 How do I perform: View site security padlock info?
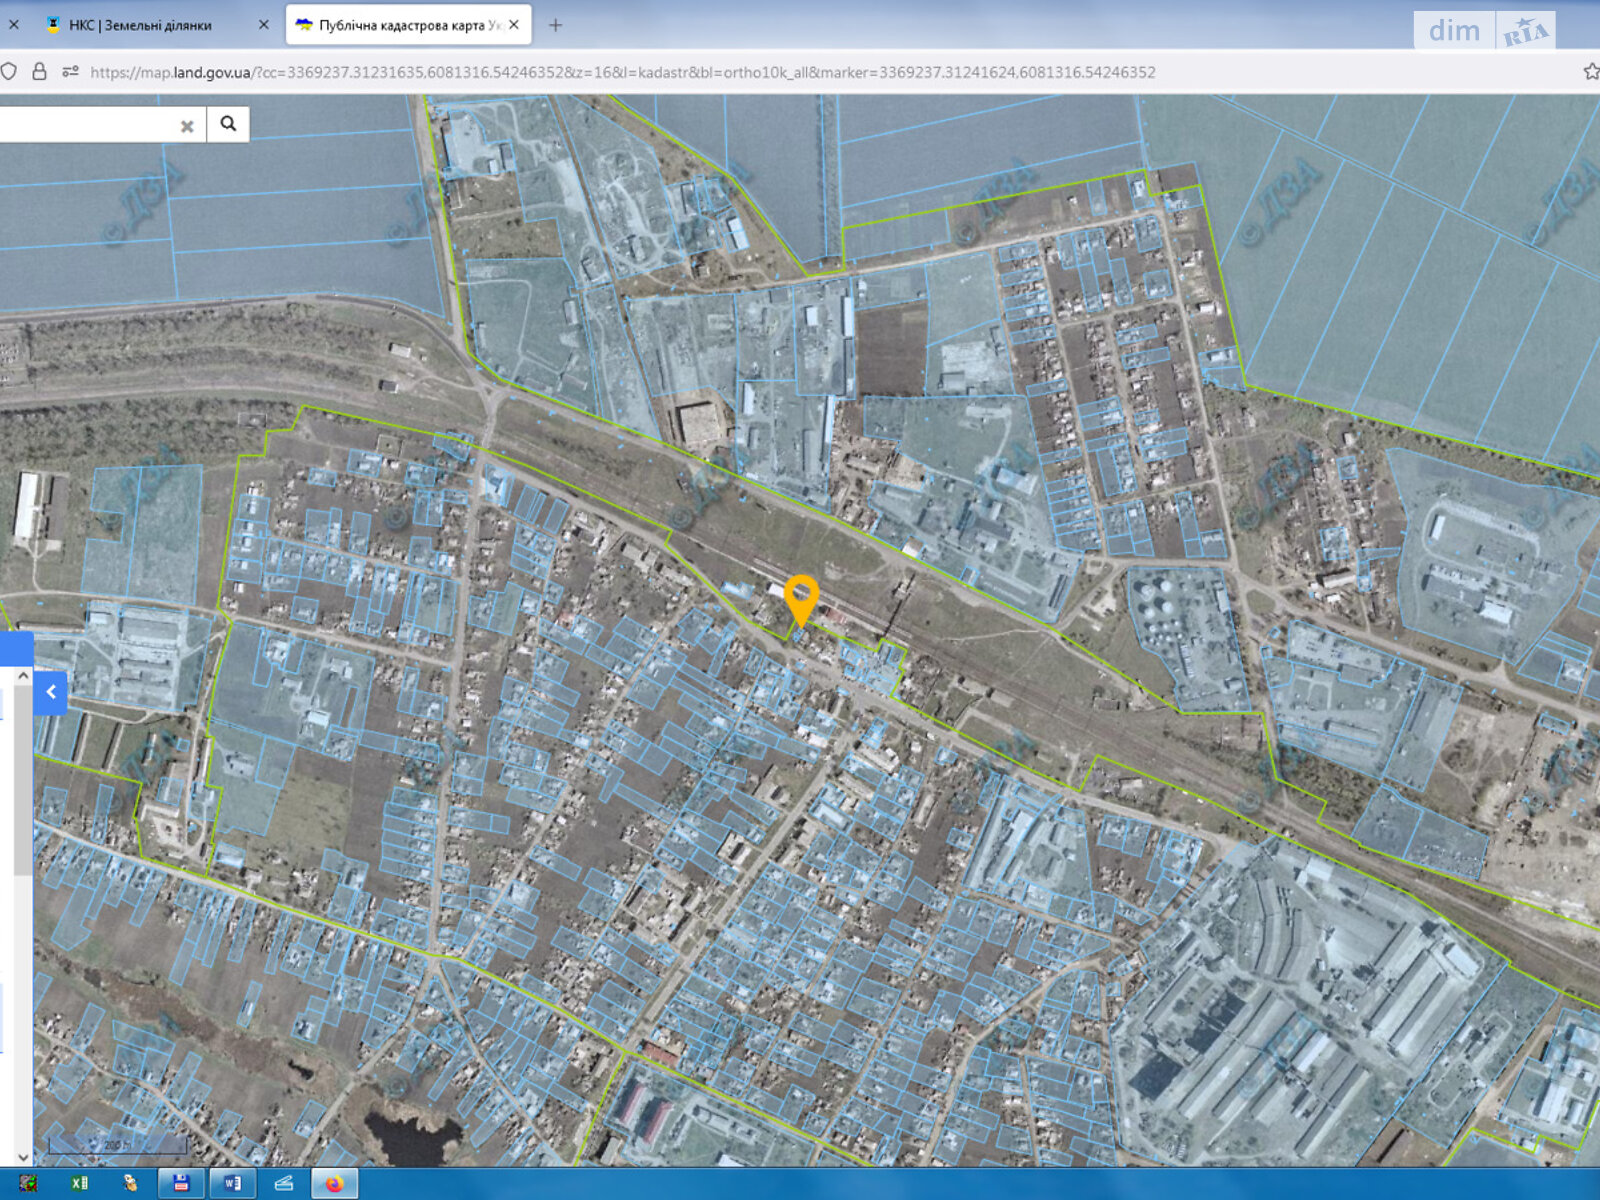[40, 72]
